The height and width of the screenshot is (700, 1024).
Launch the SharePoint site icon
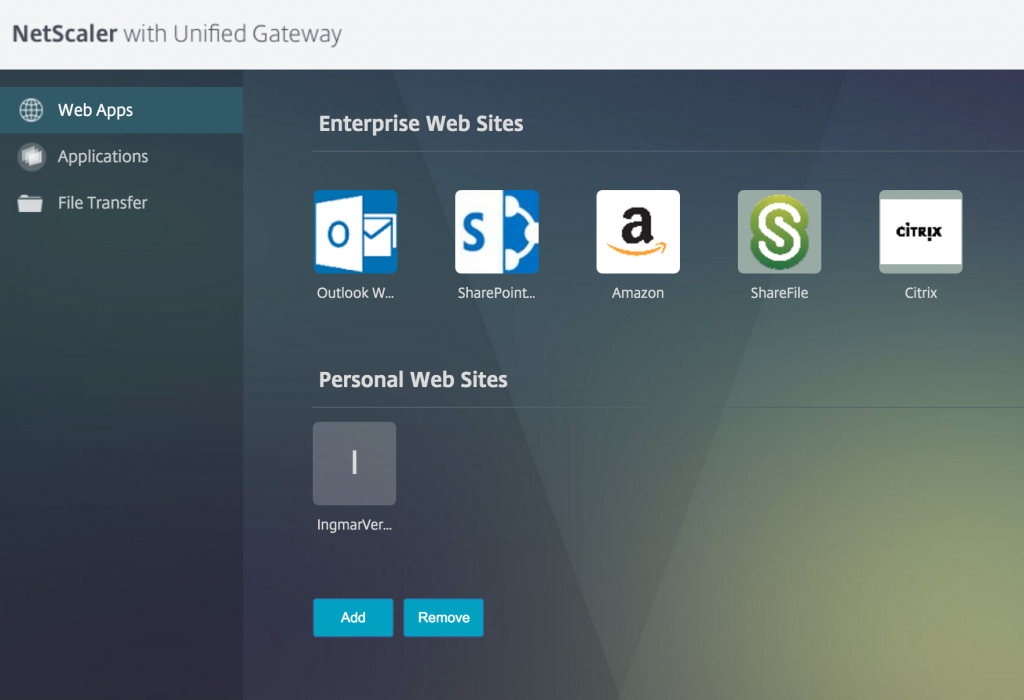point(497,232)
